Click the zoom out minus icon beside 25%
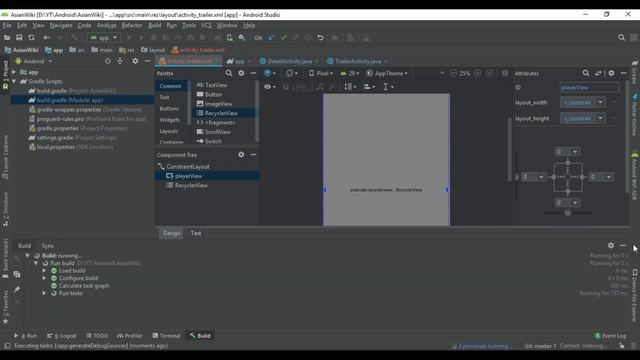 pyautogui.click(x=453, y=73)
